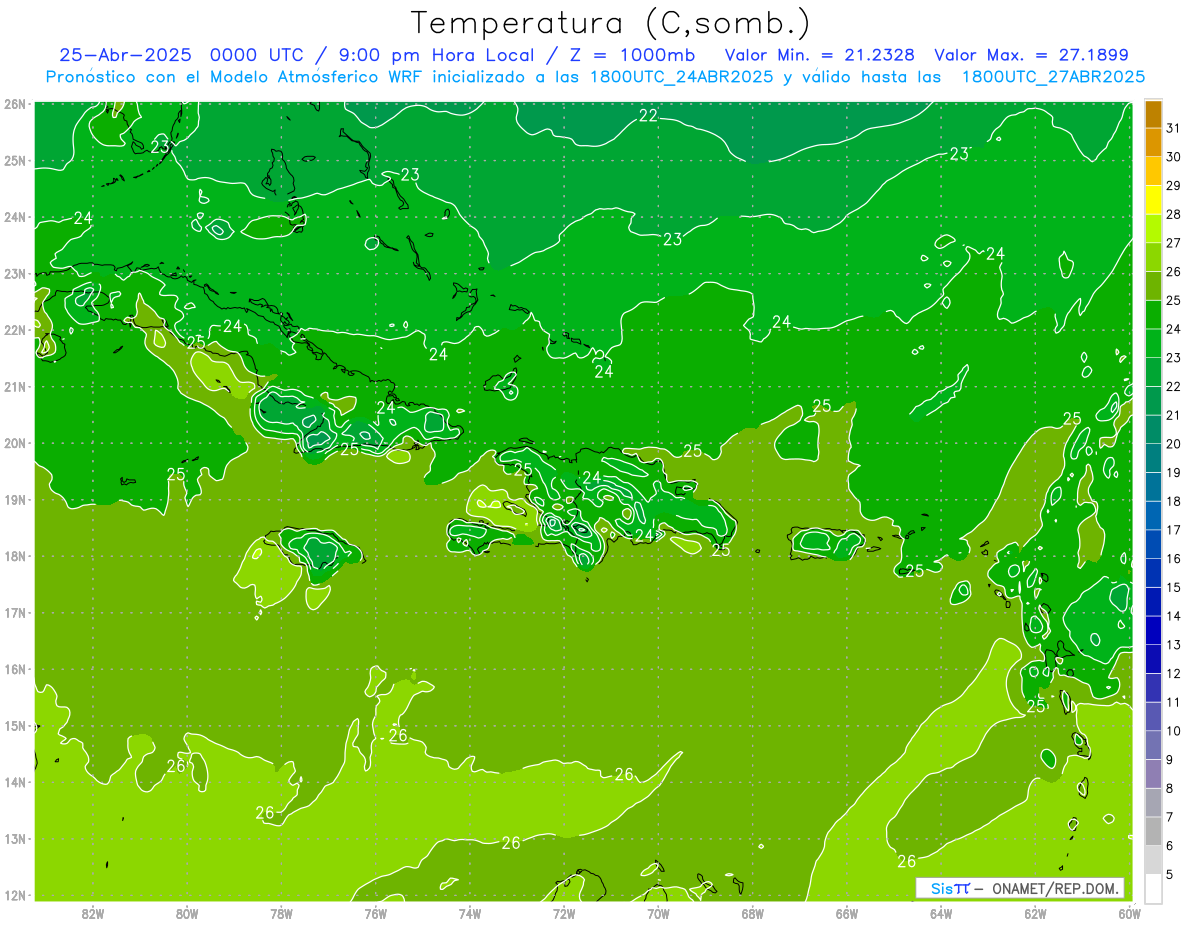Viewport: 1200px width, 927px height.
Task: Click the 'SisTT – ONAMET/REP.DOM.' credit label
Action: pos(1021,888)
